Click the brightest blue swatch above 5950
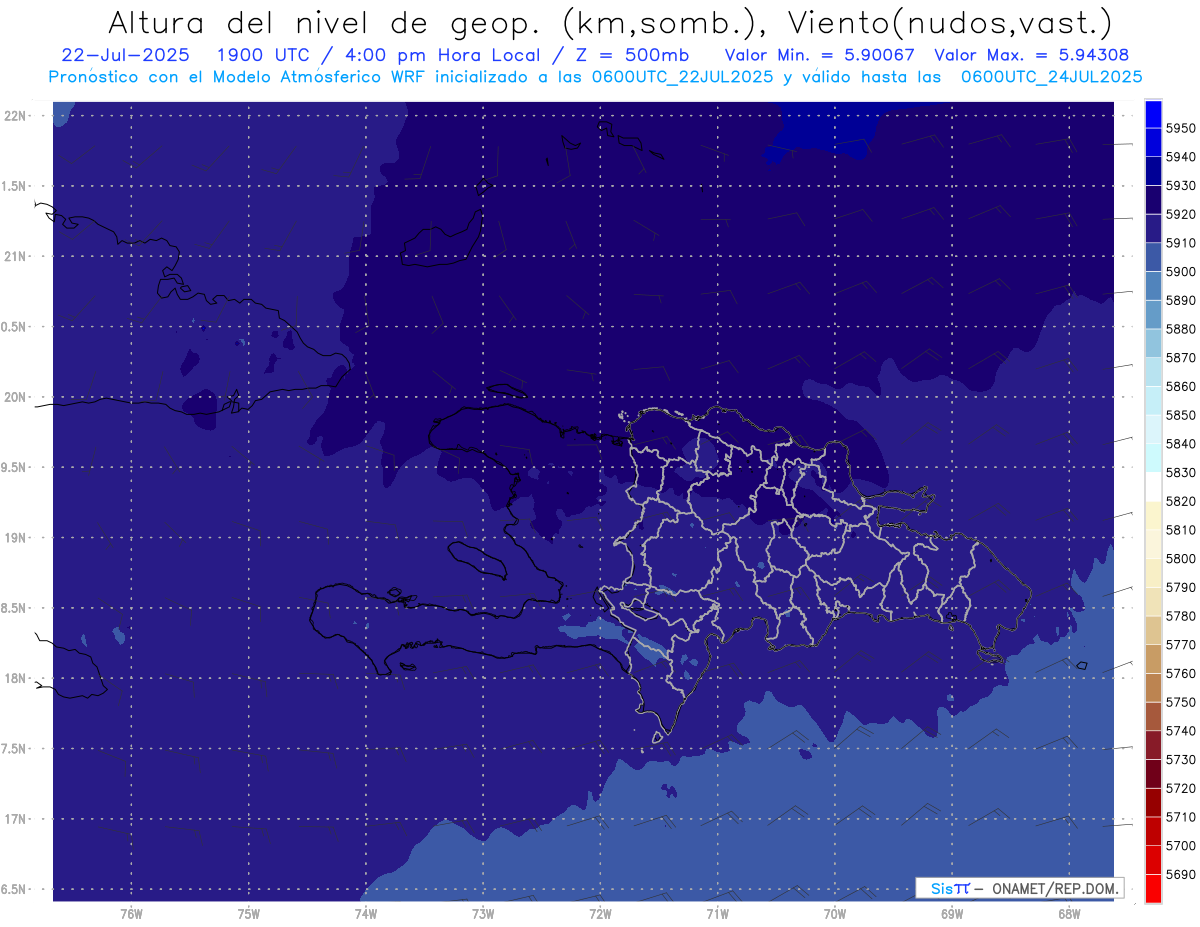This screenshot has height=927, width=1200. (1152, 113)
